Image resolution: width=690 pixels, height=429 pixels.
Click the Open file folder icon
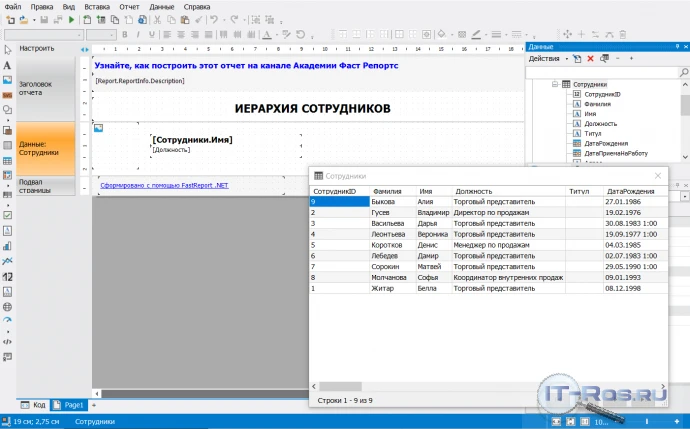(24, 20)
